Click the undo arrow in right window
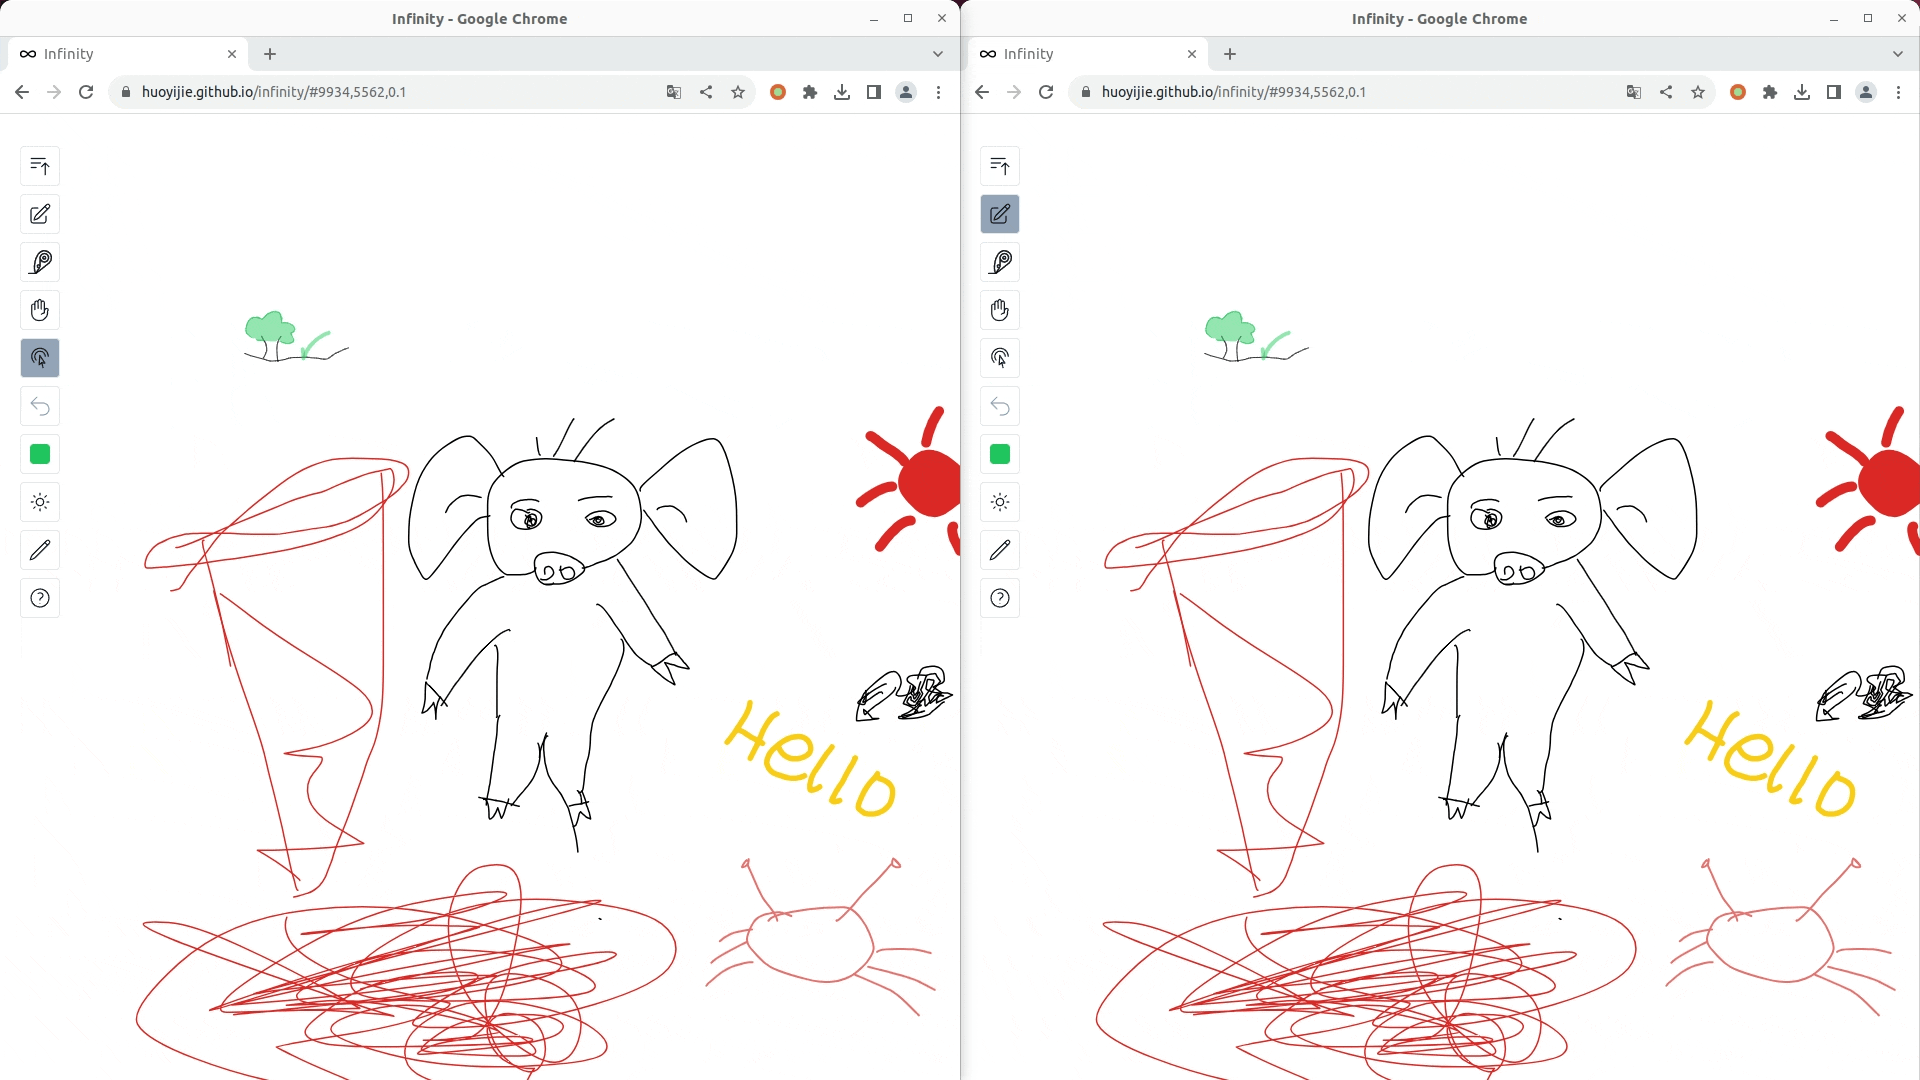1920x1080 pixels. 1000,406
